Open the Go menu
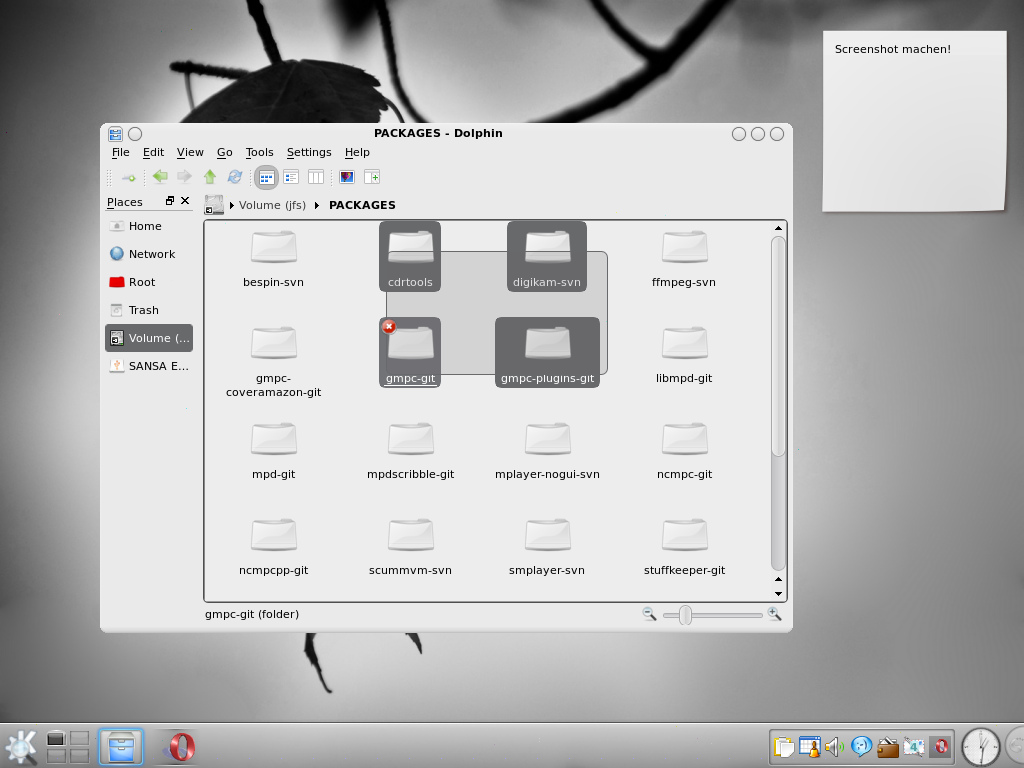The width and height of the screenshot is (1024, 768). (225, 152)
